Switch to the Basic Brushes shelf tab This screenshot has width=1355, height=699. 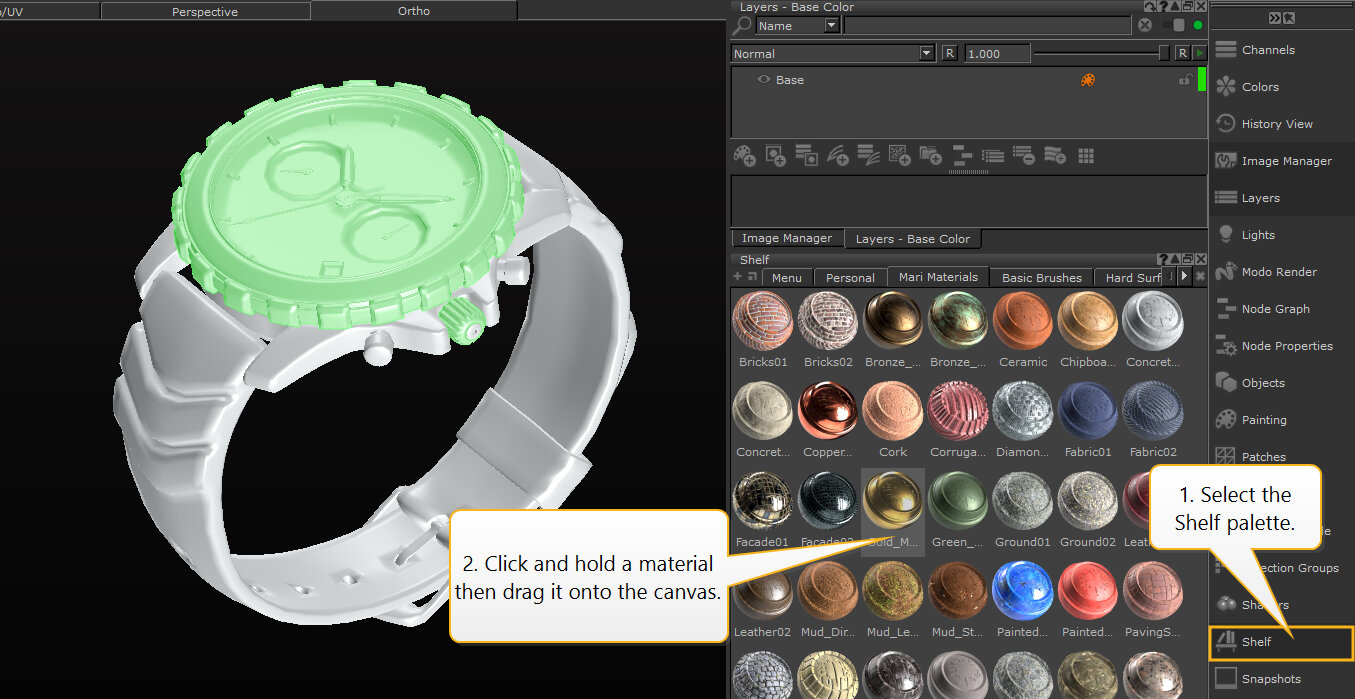pyautogui.click(x=1041, y=278)
